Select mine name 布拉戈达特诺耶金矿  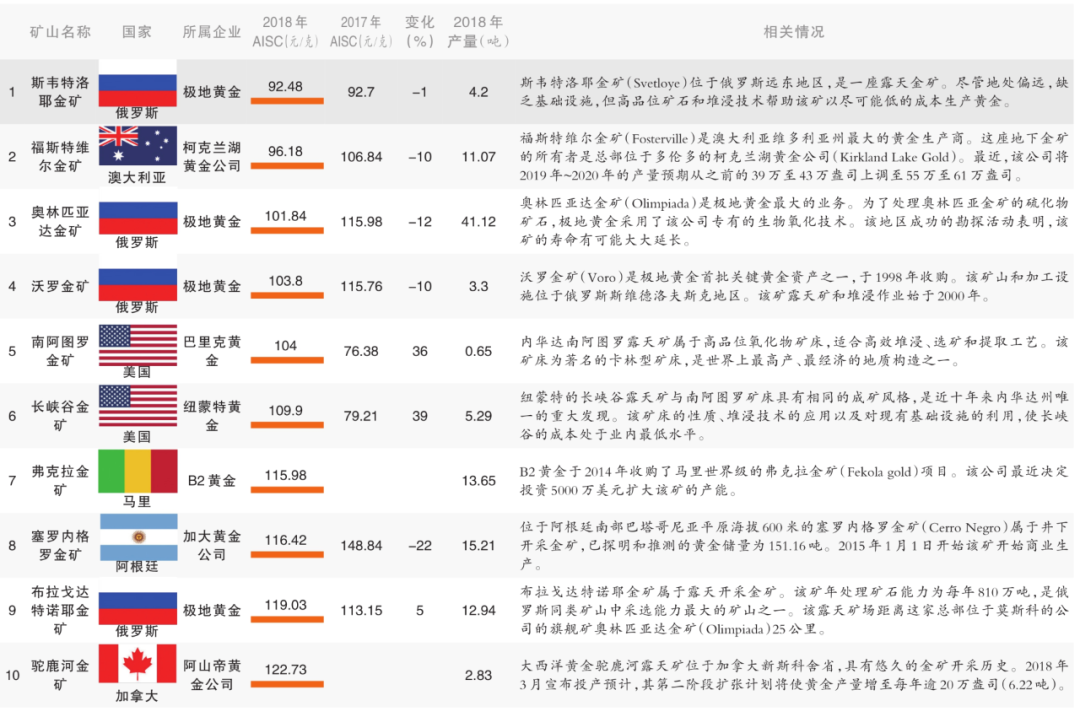click(60, 610)
